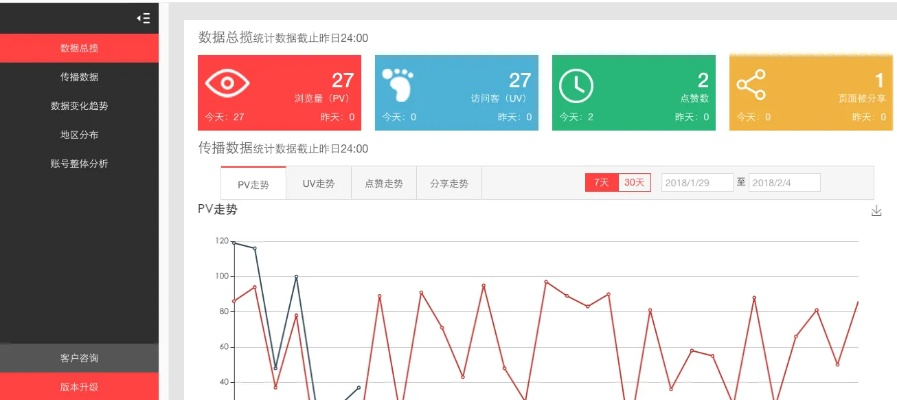Open 地区分布 sidebar item
Screen dimensions: 897x400
[x=79, y=134]
